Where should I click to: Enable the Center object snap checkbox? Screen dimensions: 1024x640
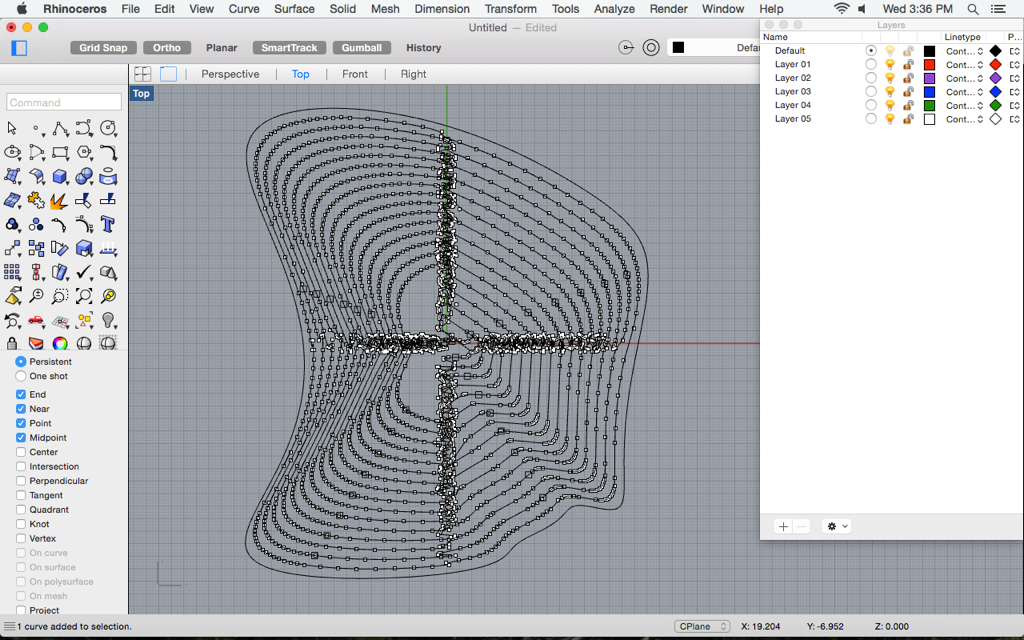(21, 452)
